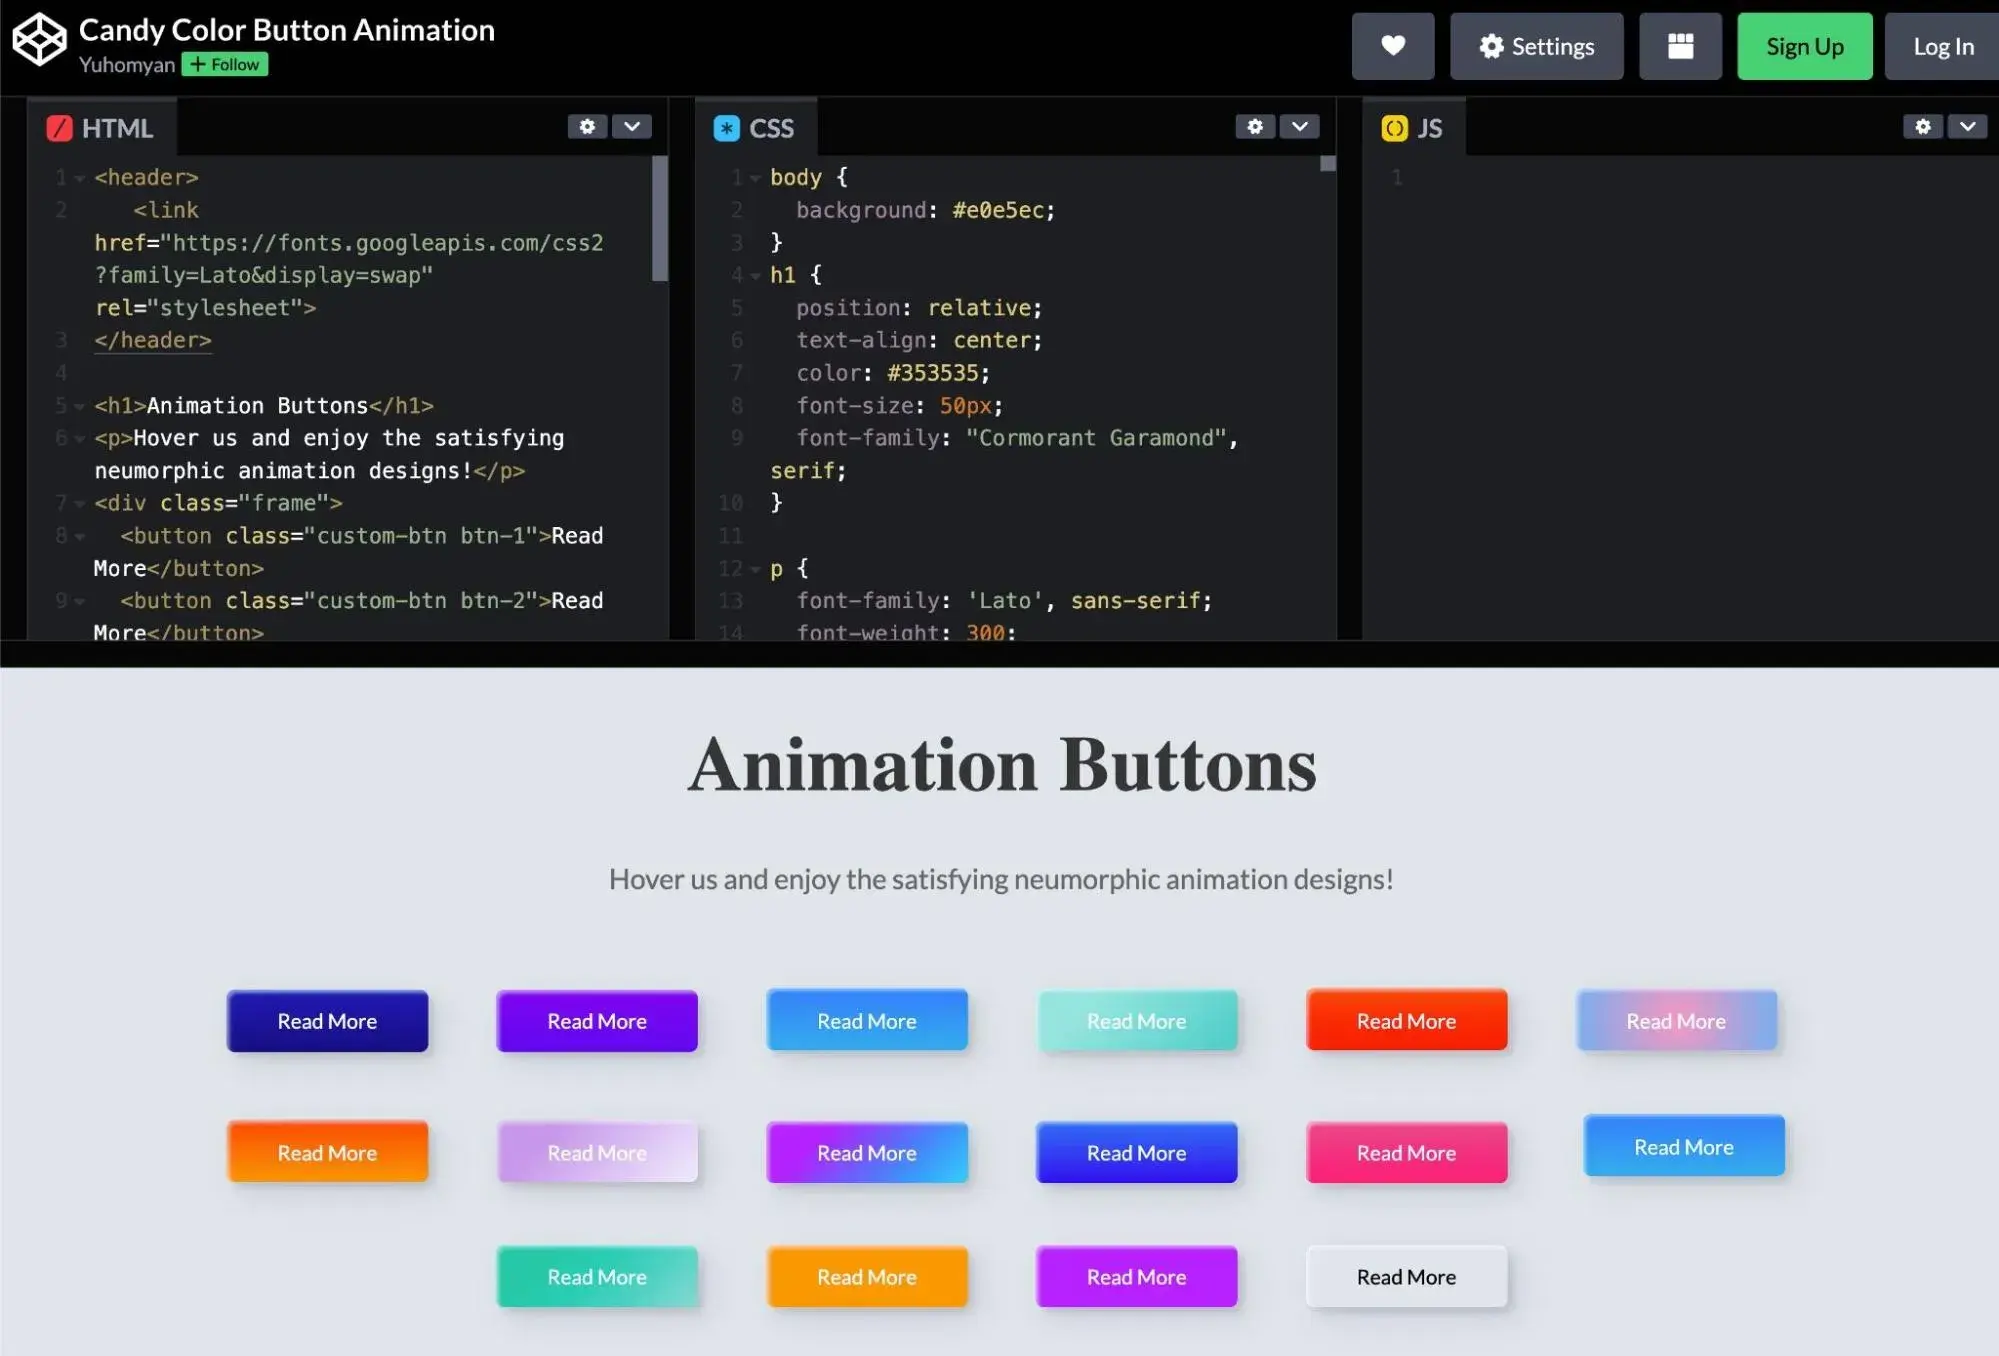
Task: Click the amber yellow Read More button
Action: [x=867, y=1276]
